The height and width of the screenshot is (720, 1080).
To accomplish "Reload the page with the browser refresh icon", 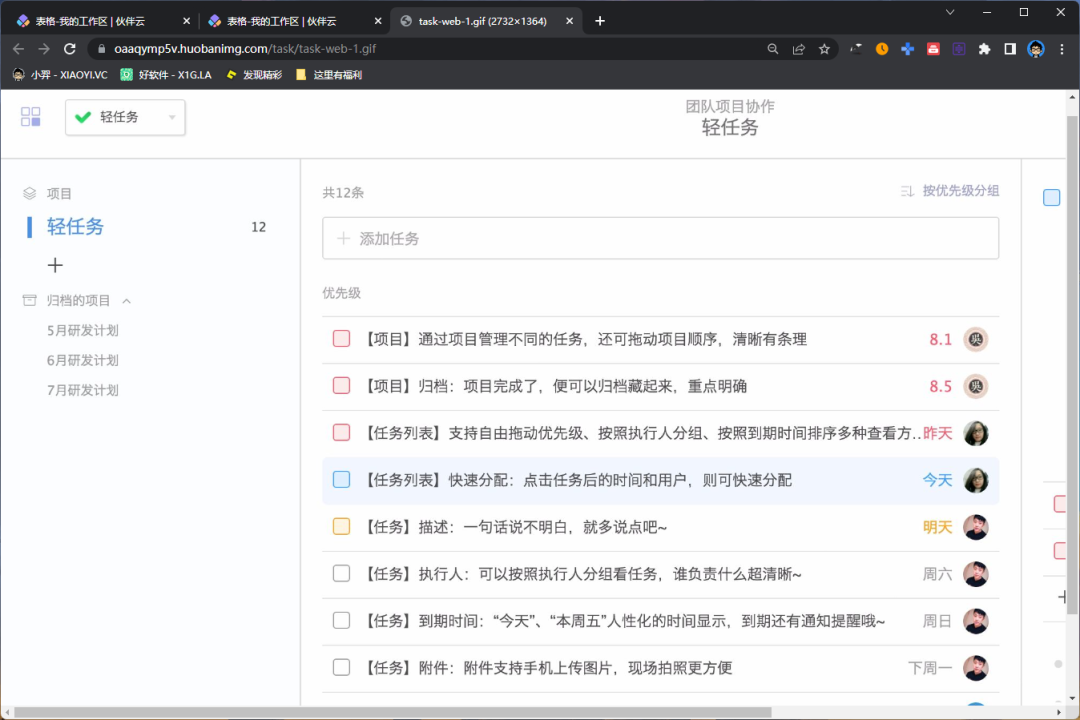I will pos(69,47).
